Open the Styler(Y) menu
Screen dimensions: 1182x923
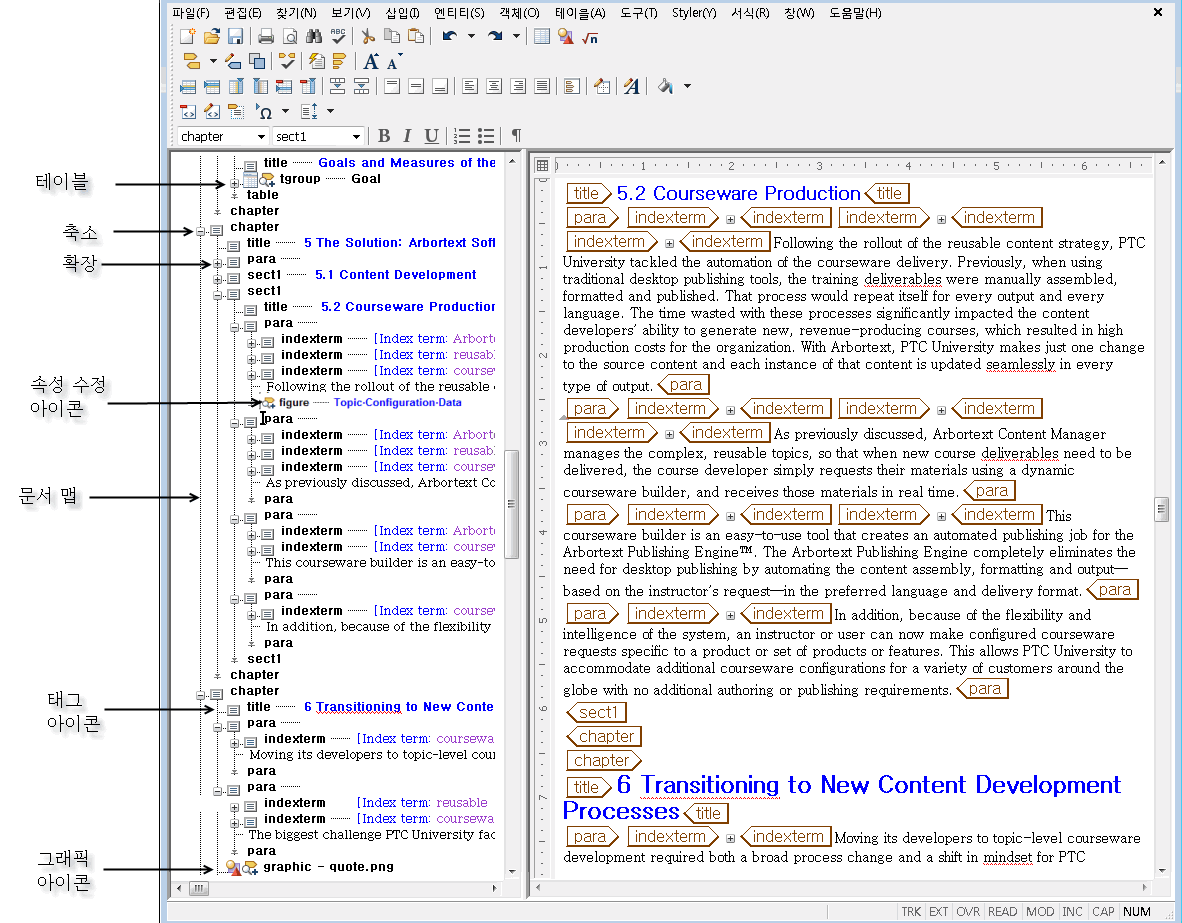click(x=694, y=13)
